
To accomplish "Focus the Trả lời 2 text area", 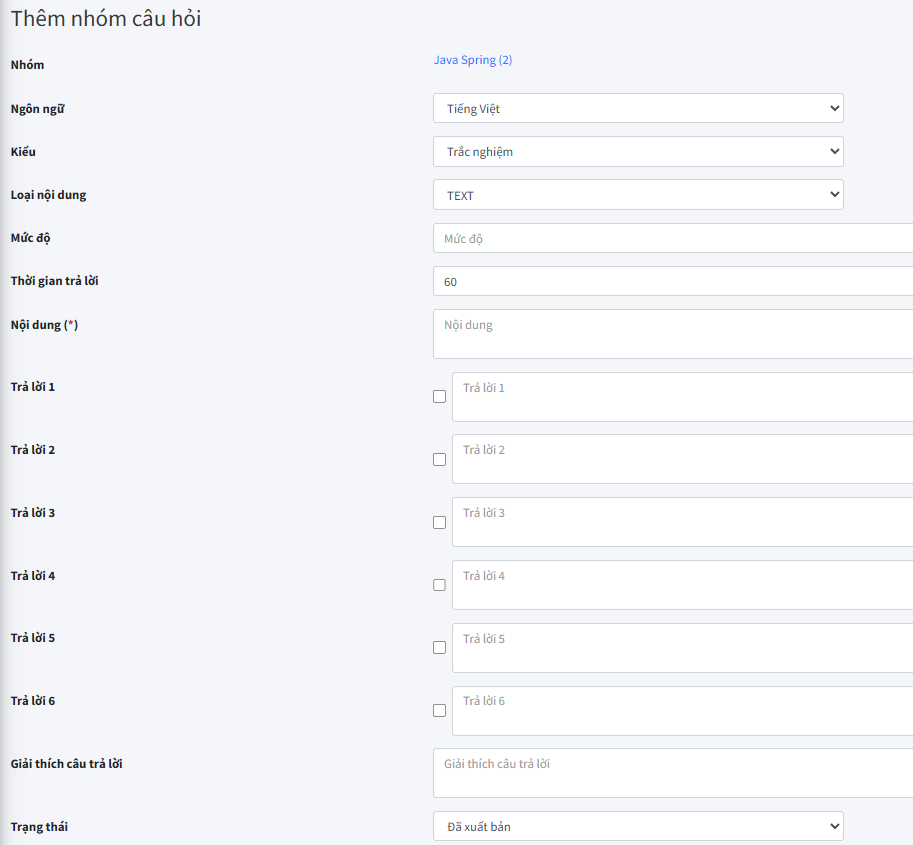I will 682,460.
